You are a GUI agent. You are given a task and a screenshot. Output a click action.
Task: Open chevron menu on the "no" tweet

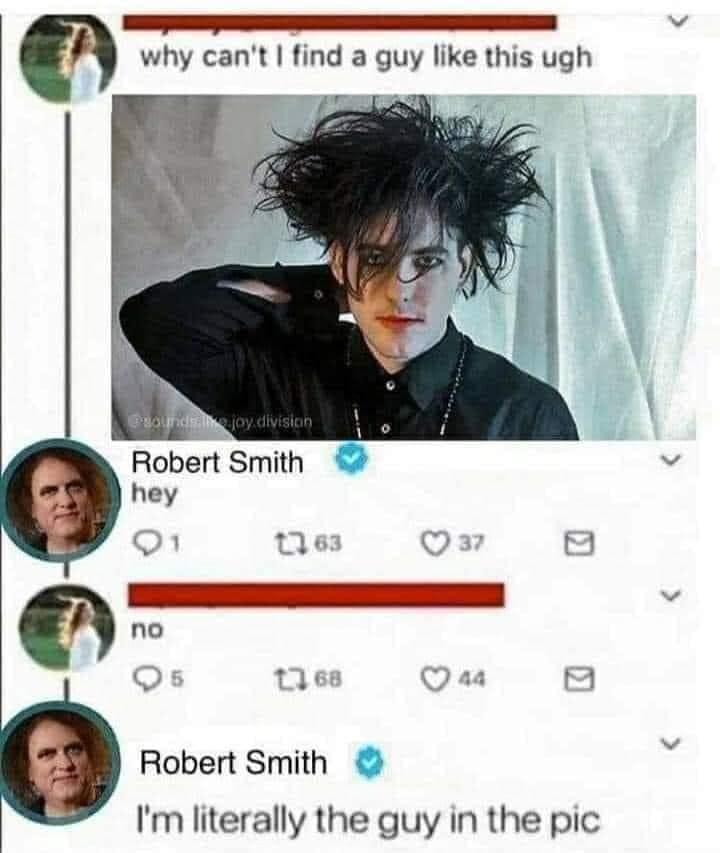pyautogui.click(x=672, y=595)
